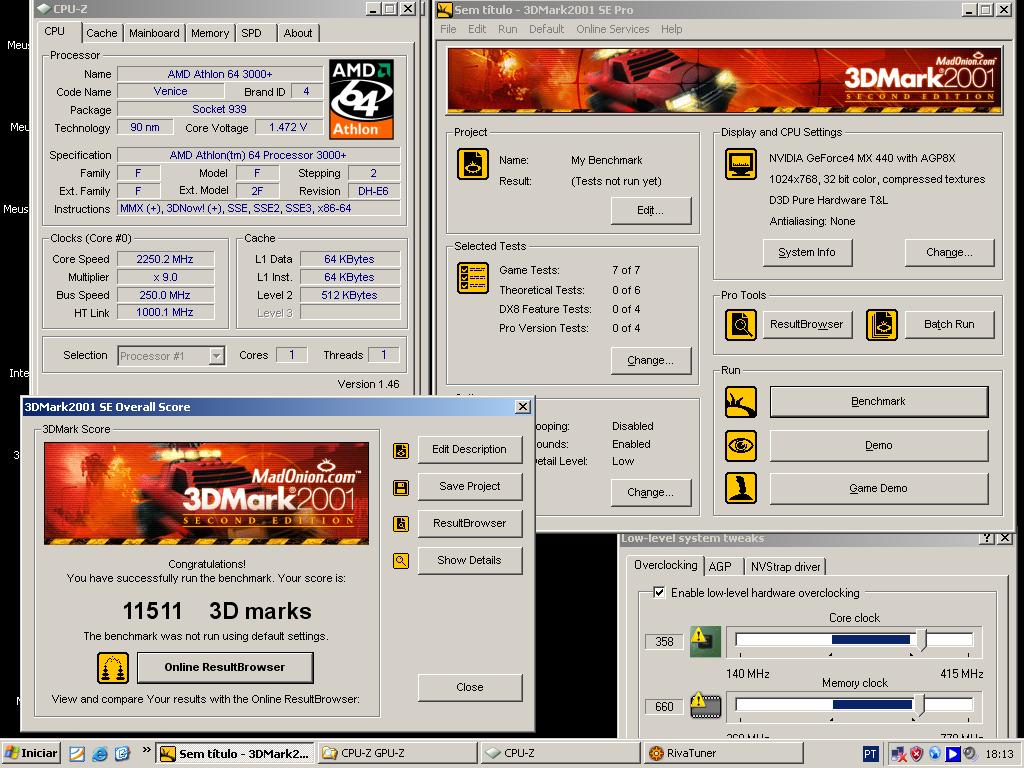
Task: Click the blue play-arrow tray icon
Action: 953,754
